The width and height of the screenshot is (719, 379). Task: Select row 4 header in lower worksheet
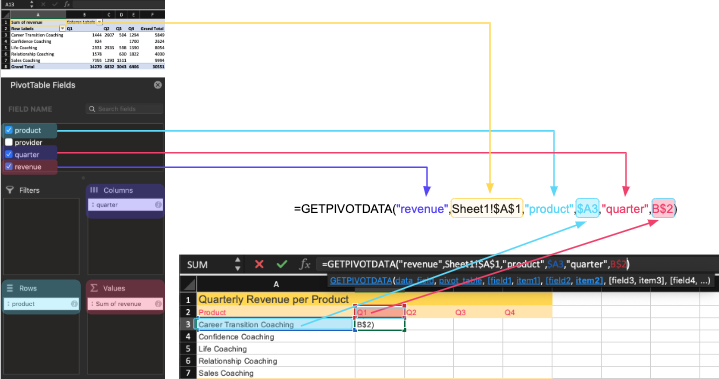click(x=188, y=336)
